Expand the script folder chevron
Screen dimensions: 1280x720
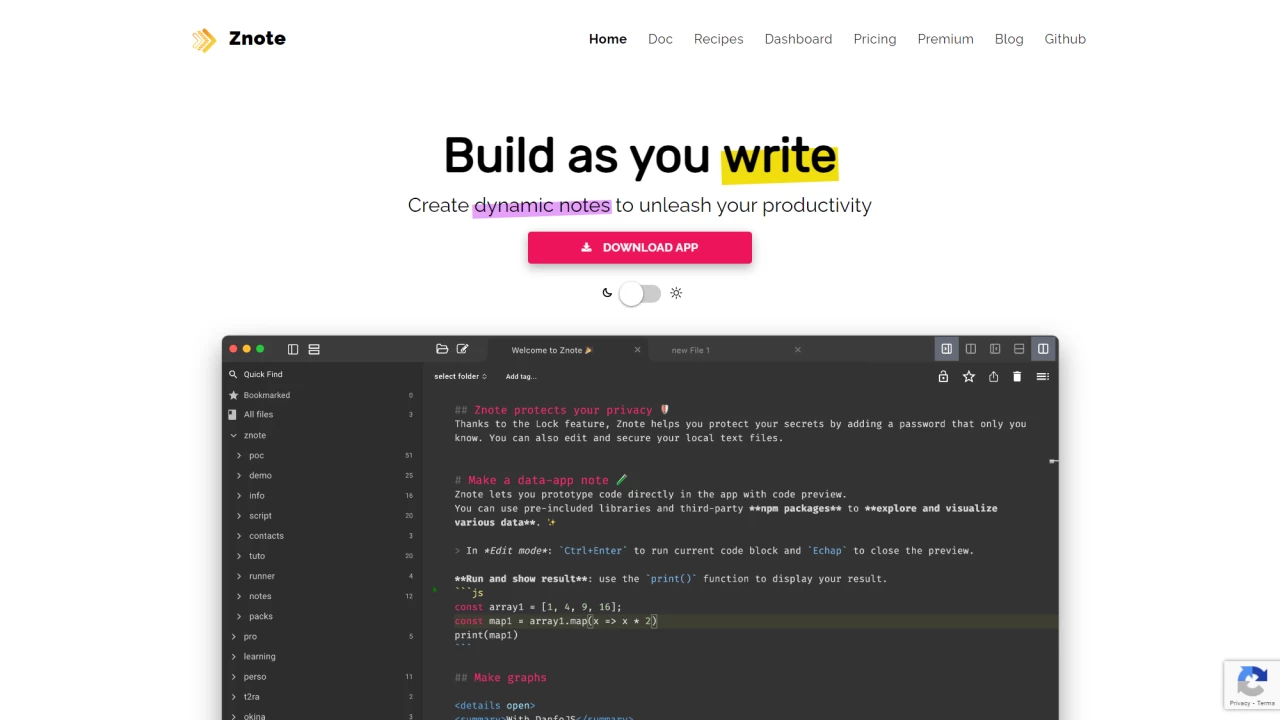[239, 515]
